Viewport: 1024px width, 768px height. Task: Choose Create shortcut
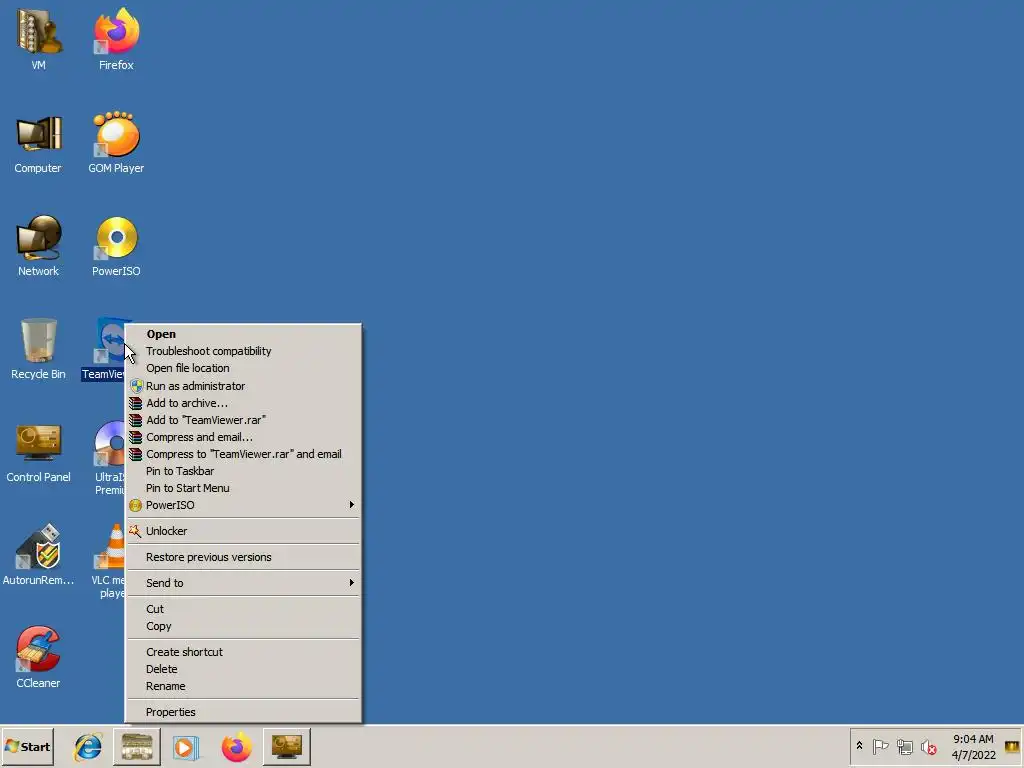pyautogui.click(x=243, y=652)
